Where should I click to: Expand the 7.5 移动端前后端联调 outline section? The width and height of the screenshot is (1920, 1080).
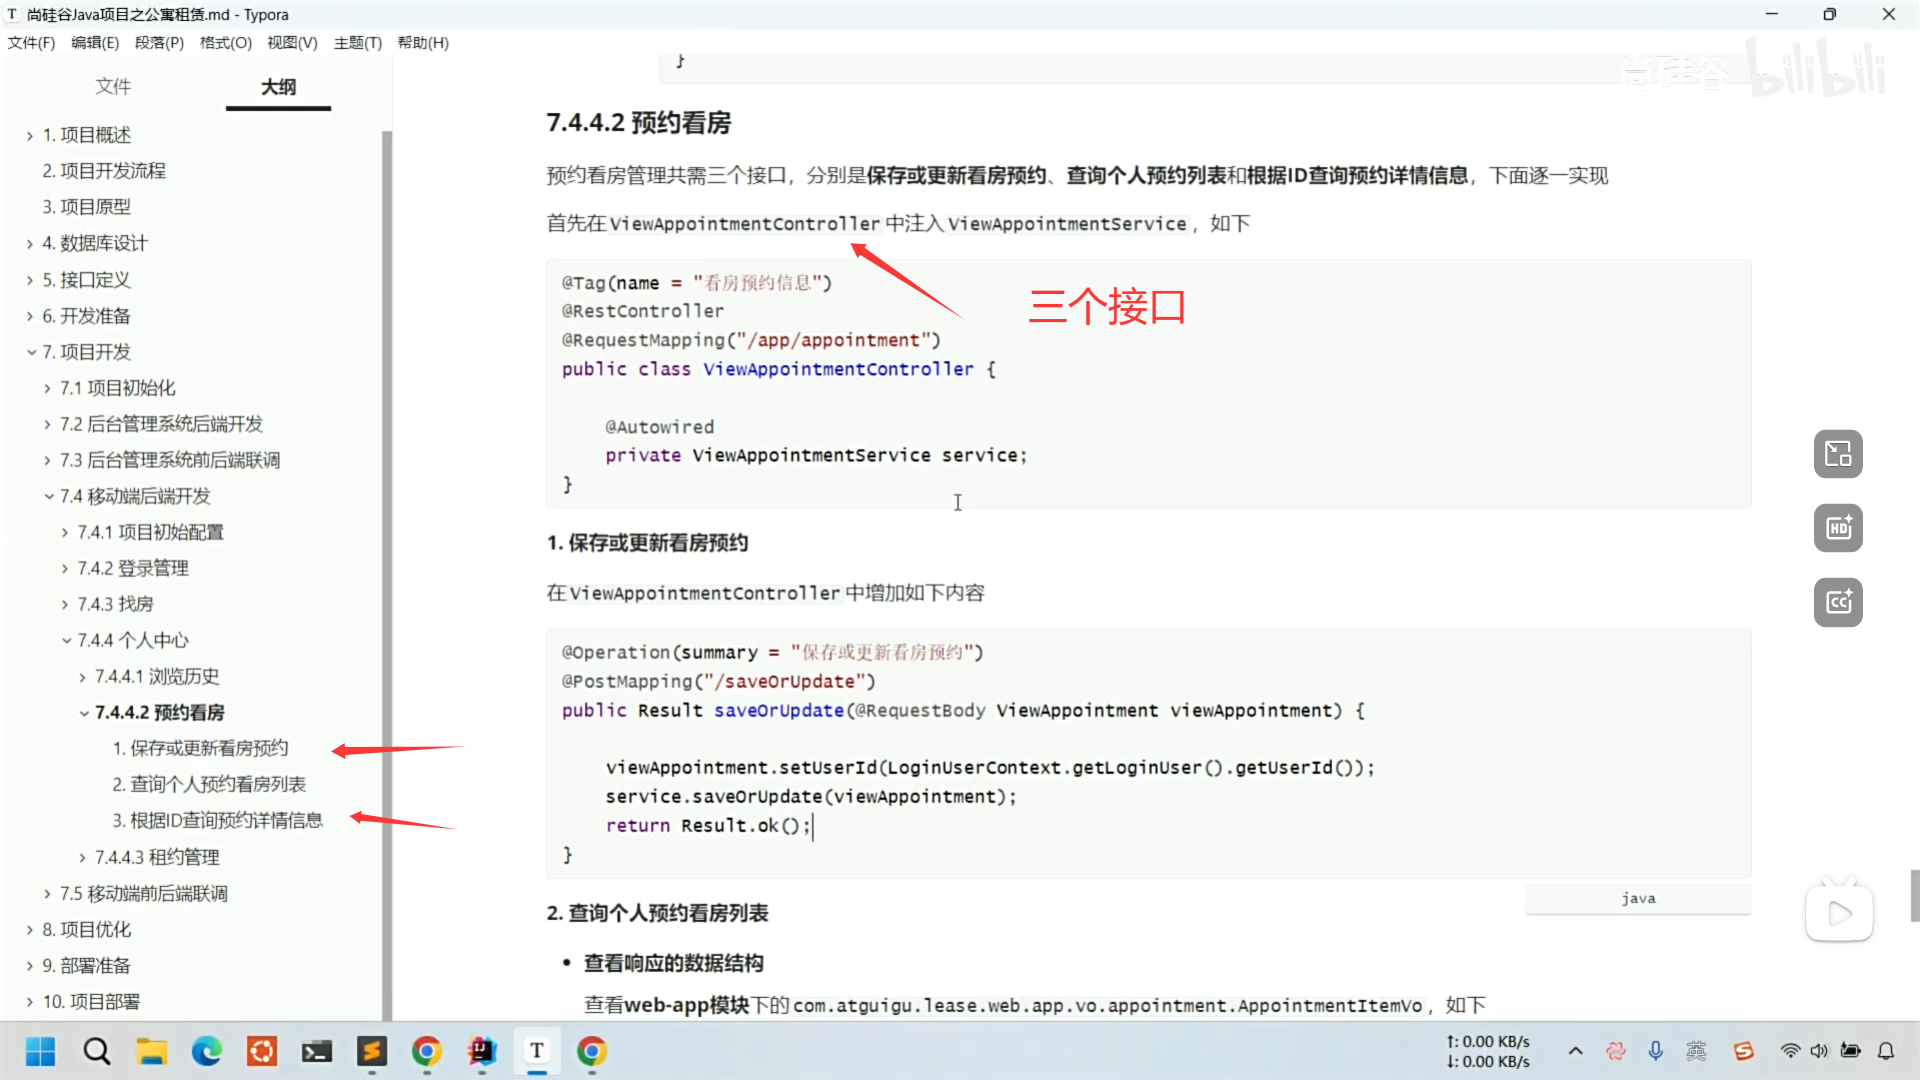[47, 893]
